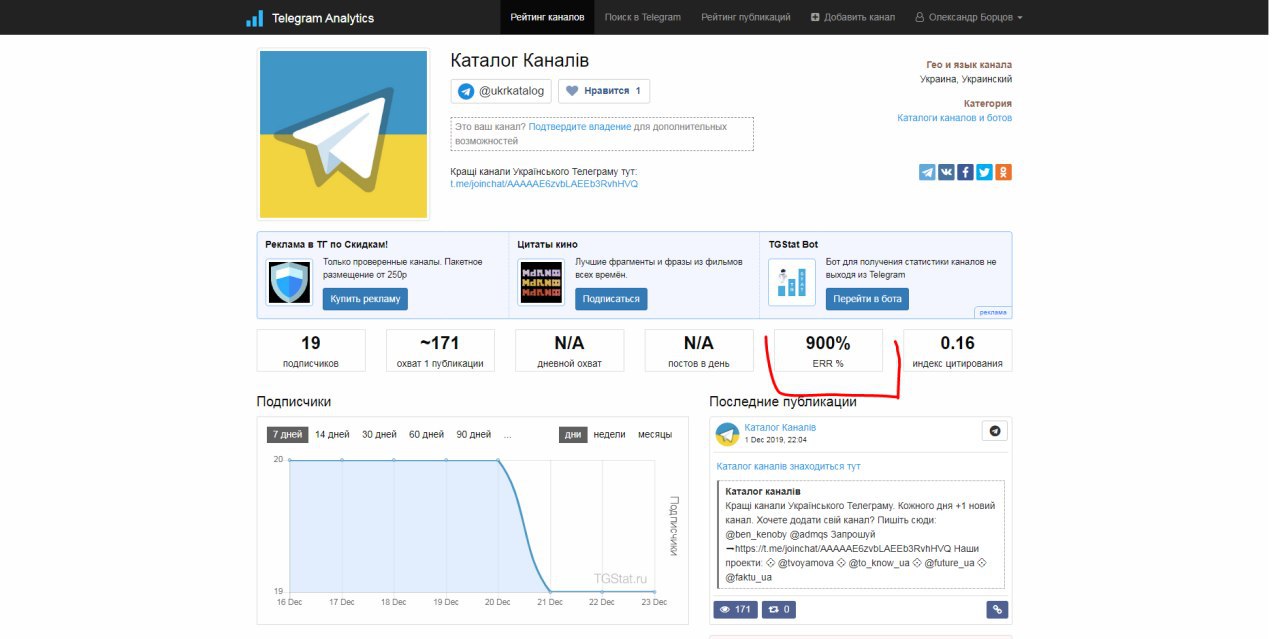Click the Подписаться button

(611, 299)
